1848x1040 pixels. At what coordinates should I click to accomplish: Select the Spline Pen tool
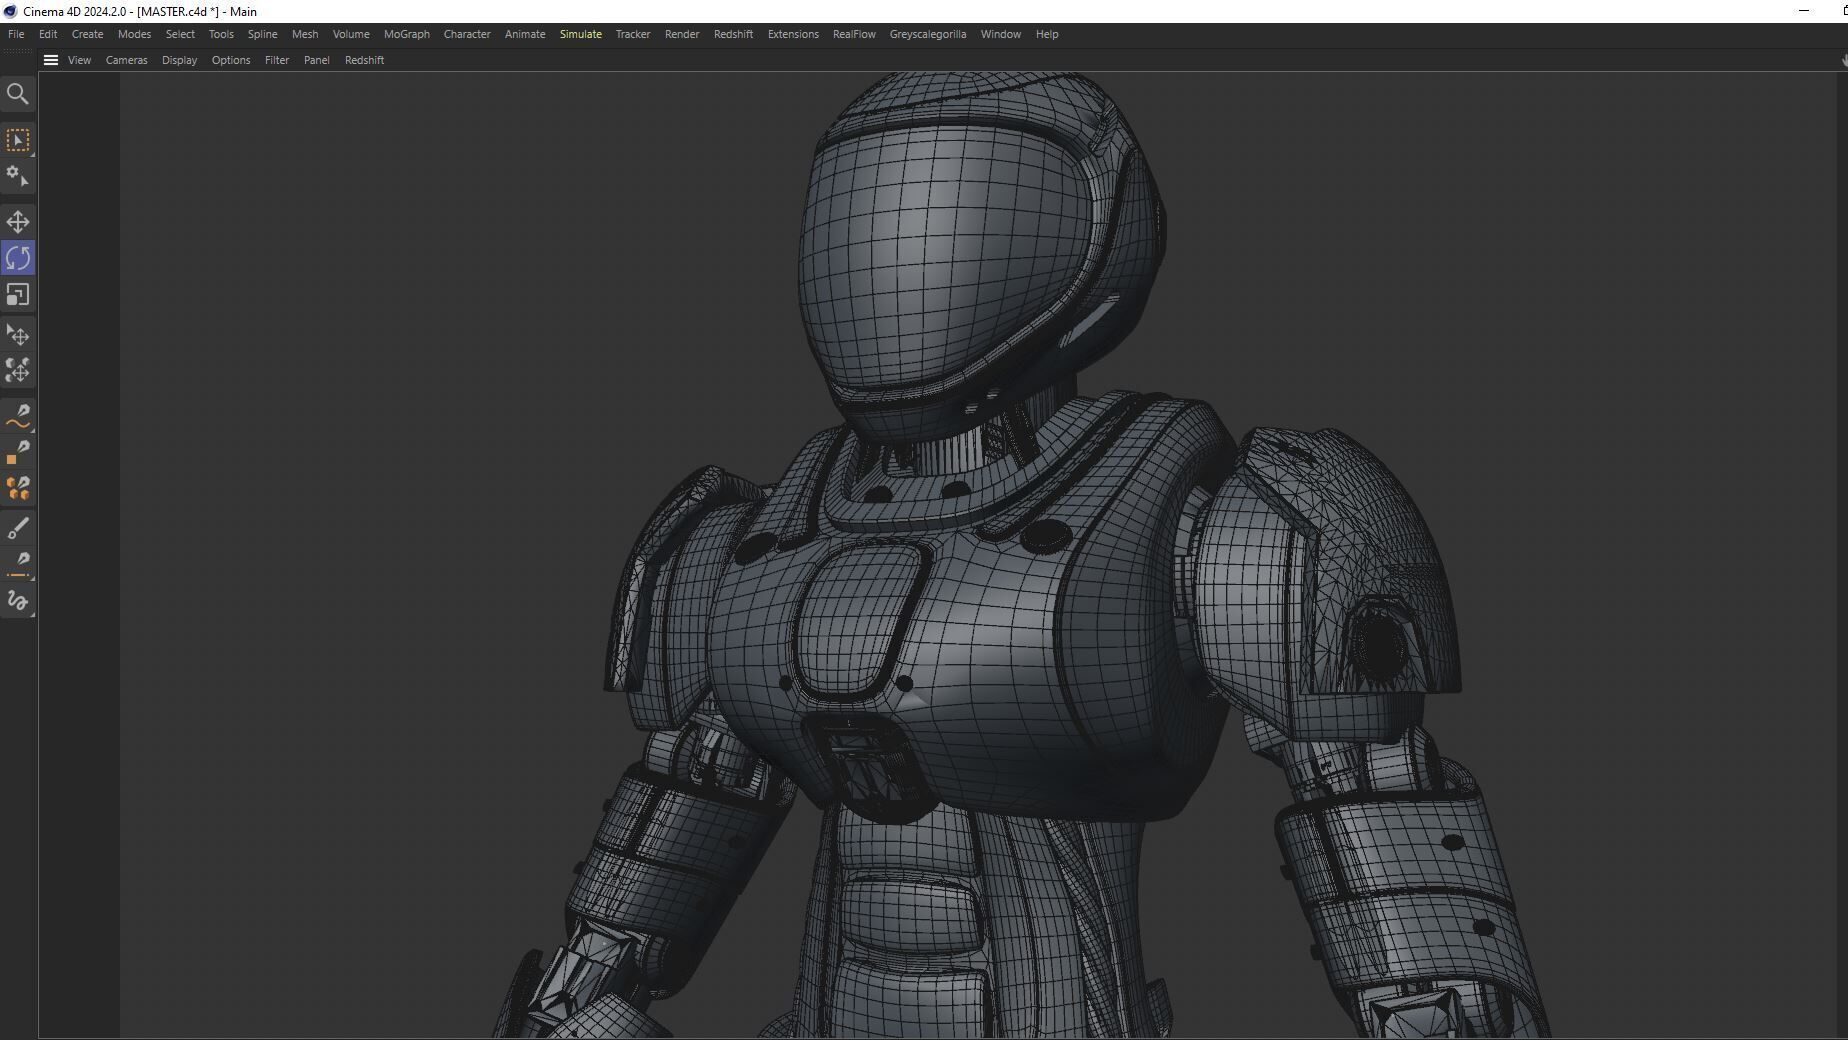point(18,416)
